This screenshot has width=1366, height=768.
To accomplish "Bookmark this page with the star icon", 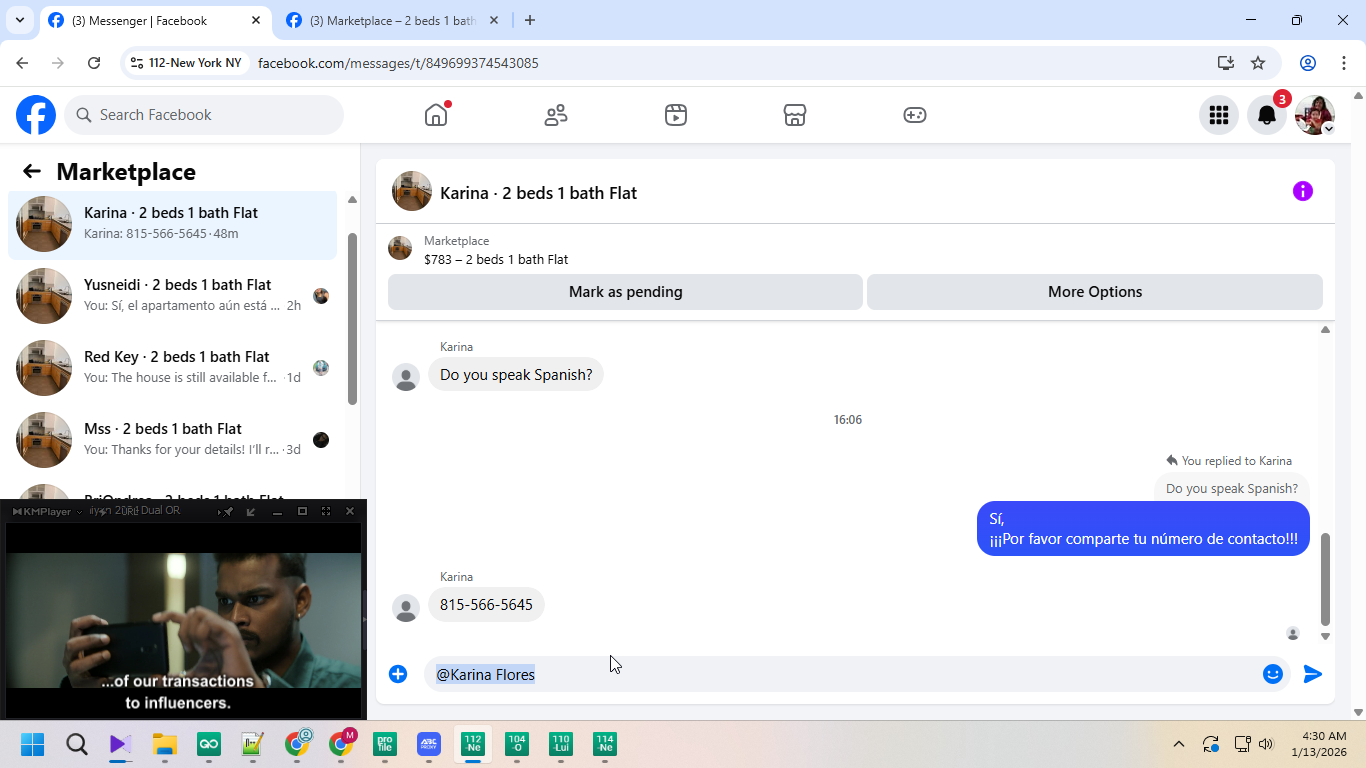I will pyautogui.click(x=1258, y=63).
